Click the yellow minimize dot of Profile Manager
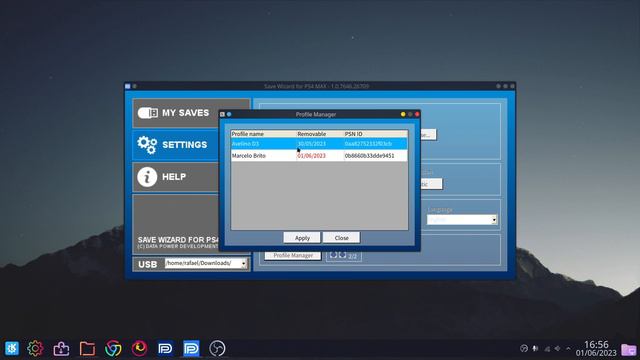This screenshot has height=360, width=640. 403,114
